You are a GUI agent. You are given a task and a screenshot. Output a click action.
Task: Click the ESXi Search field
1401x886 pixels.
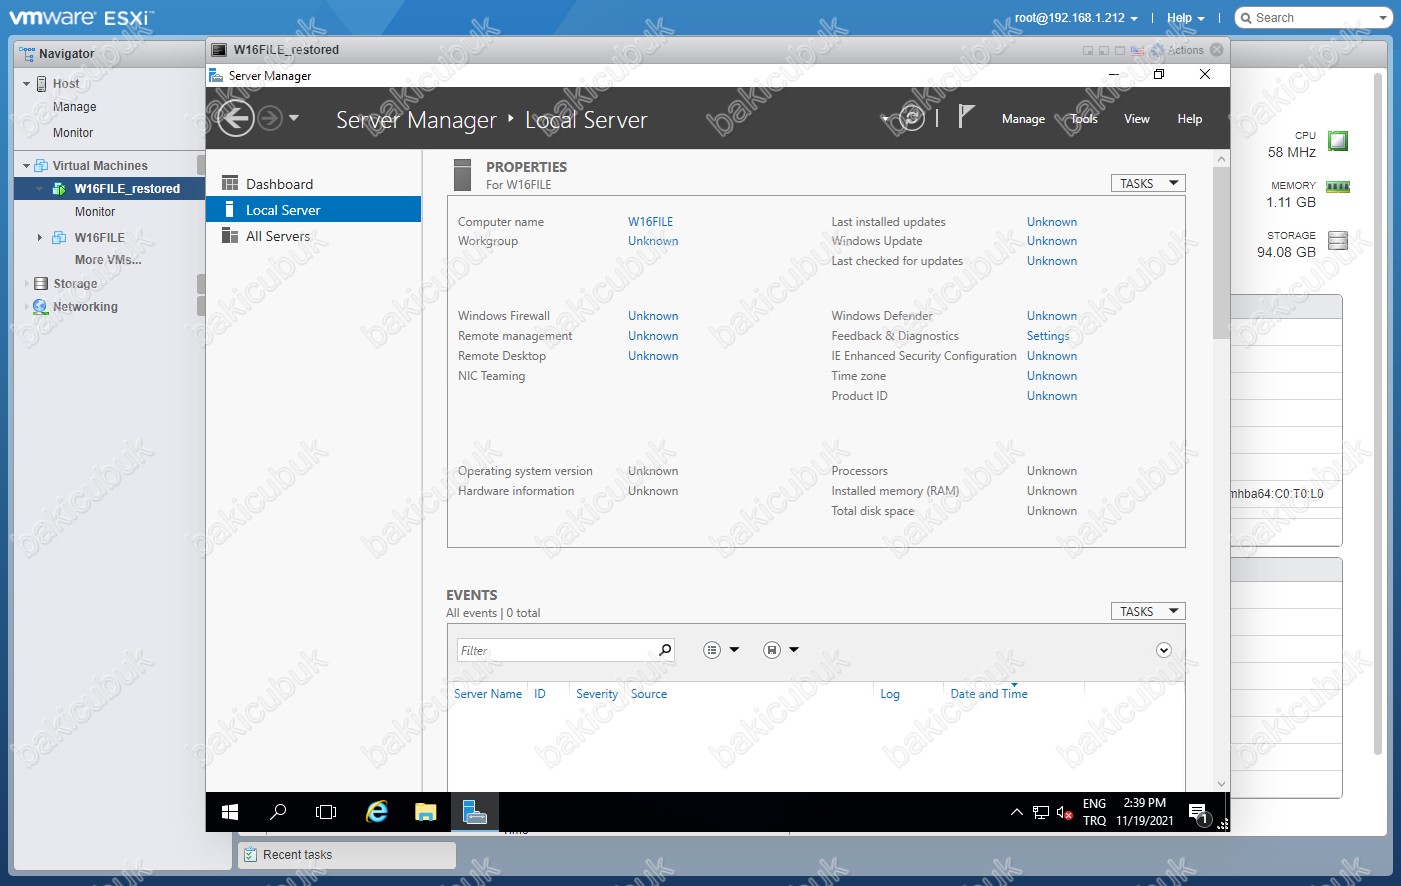tap(1314, 18)
